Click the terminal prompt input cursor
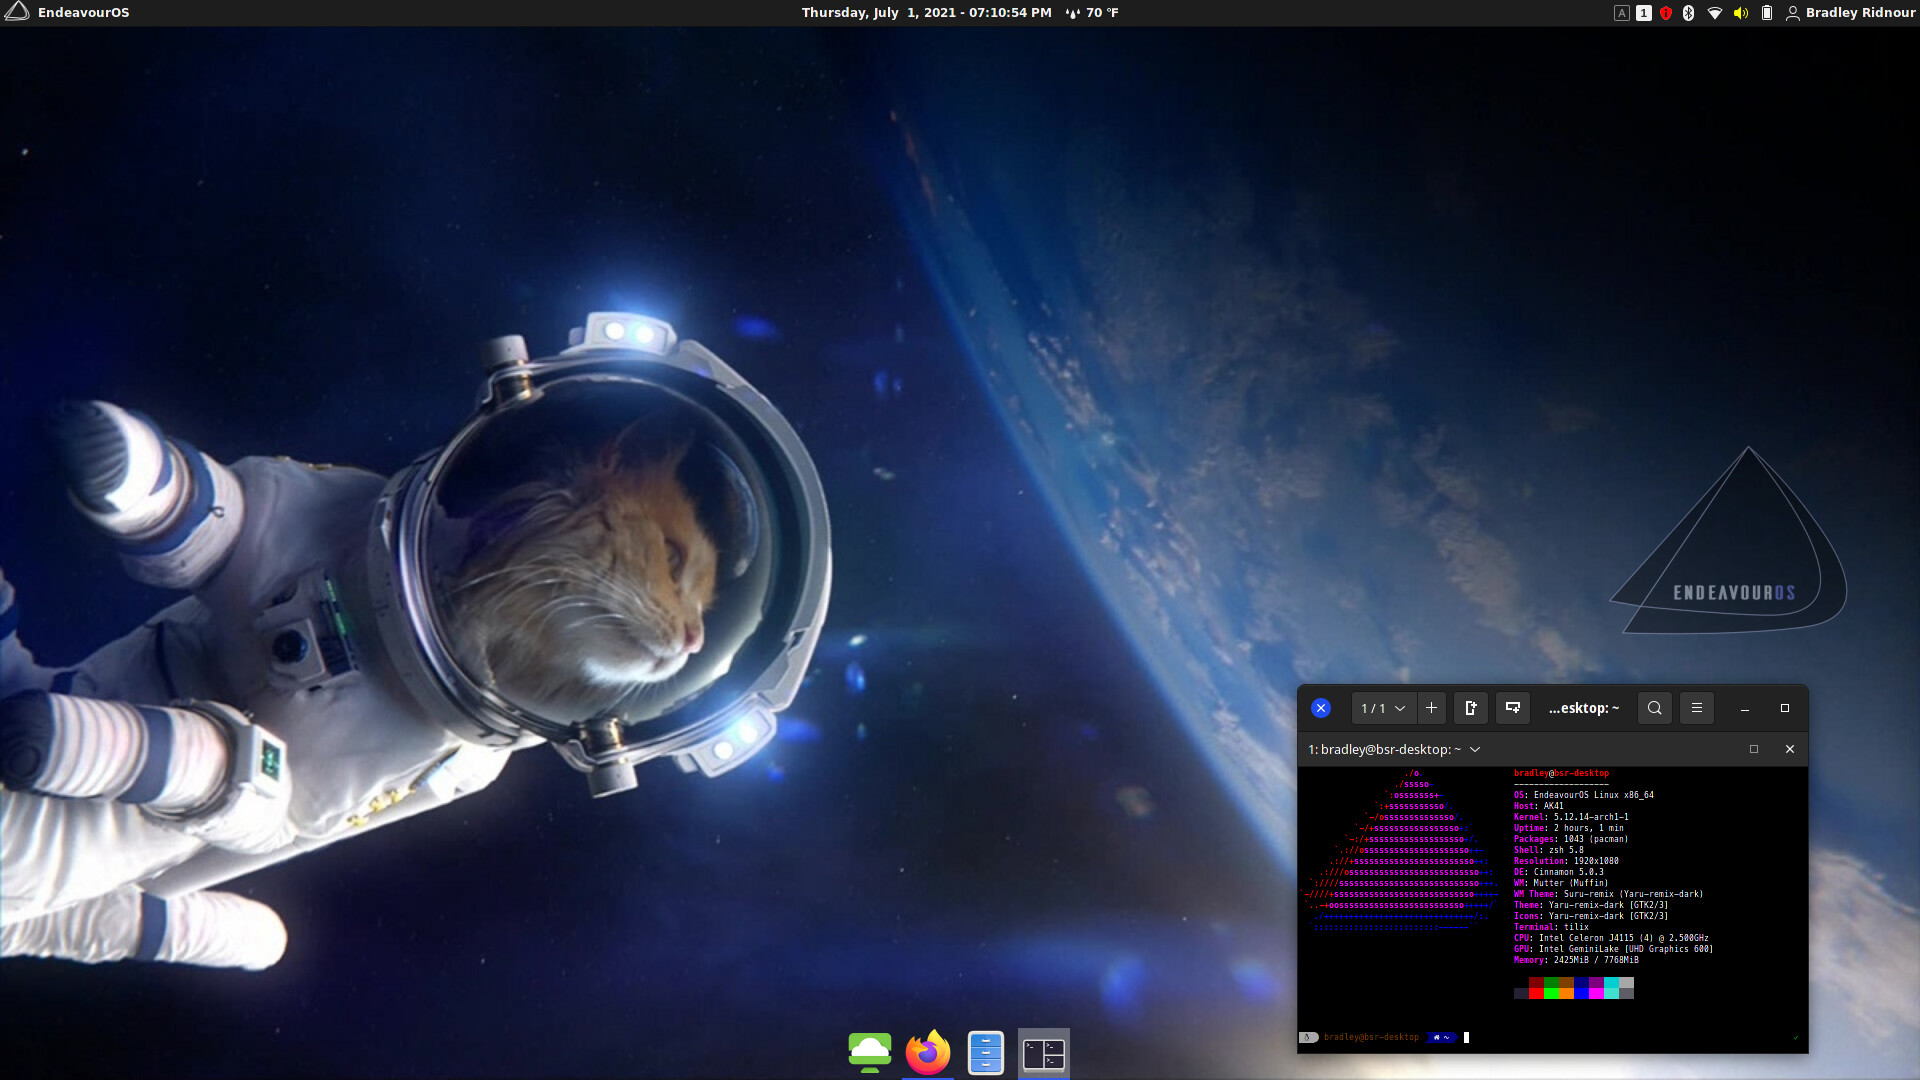This screenshot has width=1920, height=1080. point(1467,1037)
